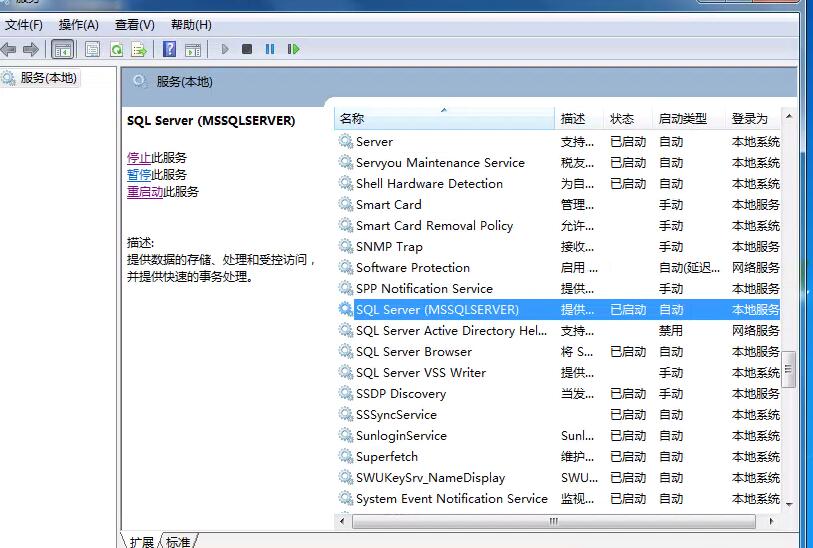Toggle the show/hide console tree icon
Image resolution: width=813 pixels, height=548 pixels.
(63, 50)
